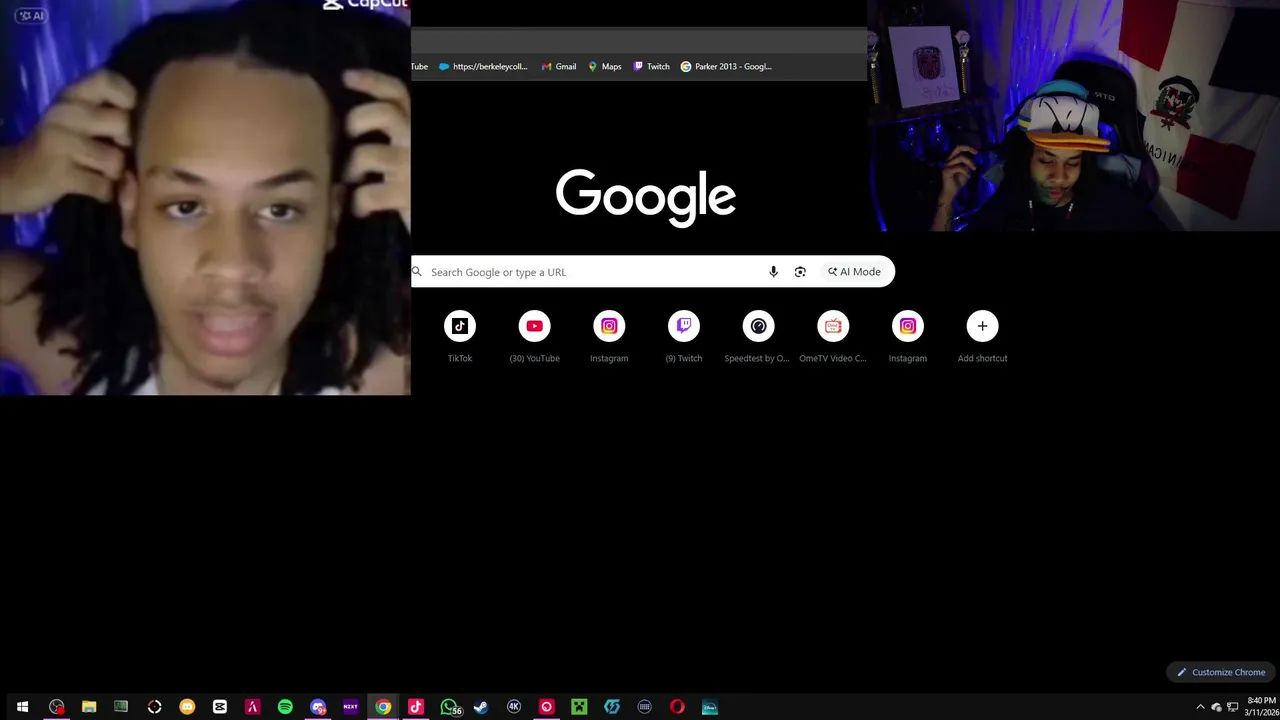1280x720 pixels.
Task: Open the TikTok shortcut tile
Action: (460, 337)
